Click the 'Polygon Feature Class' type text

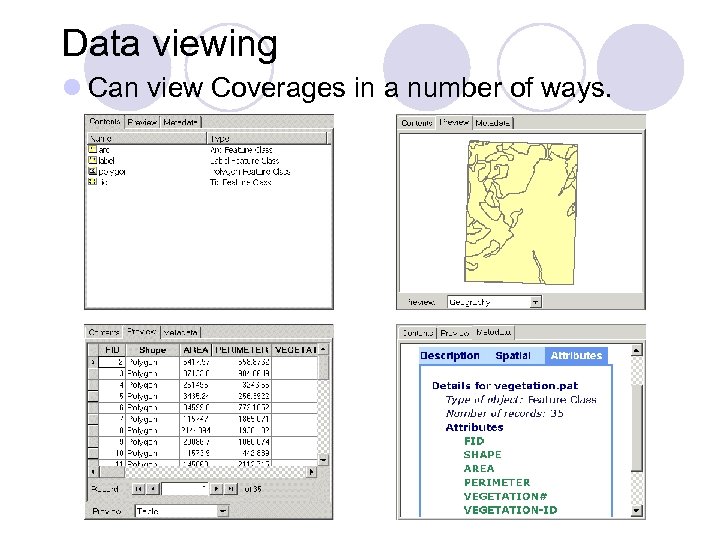point(250,171)
